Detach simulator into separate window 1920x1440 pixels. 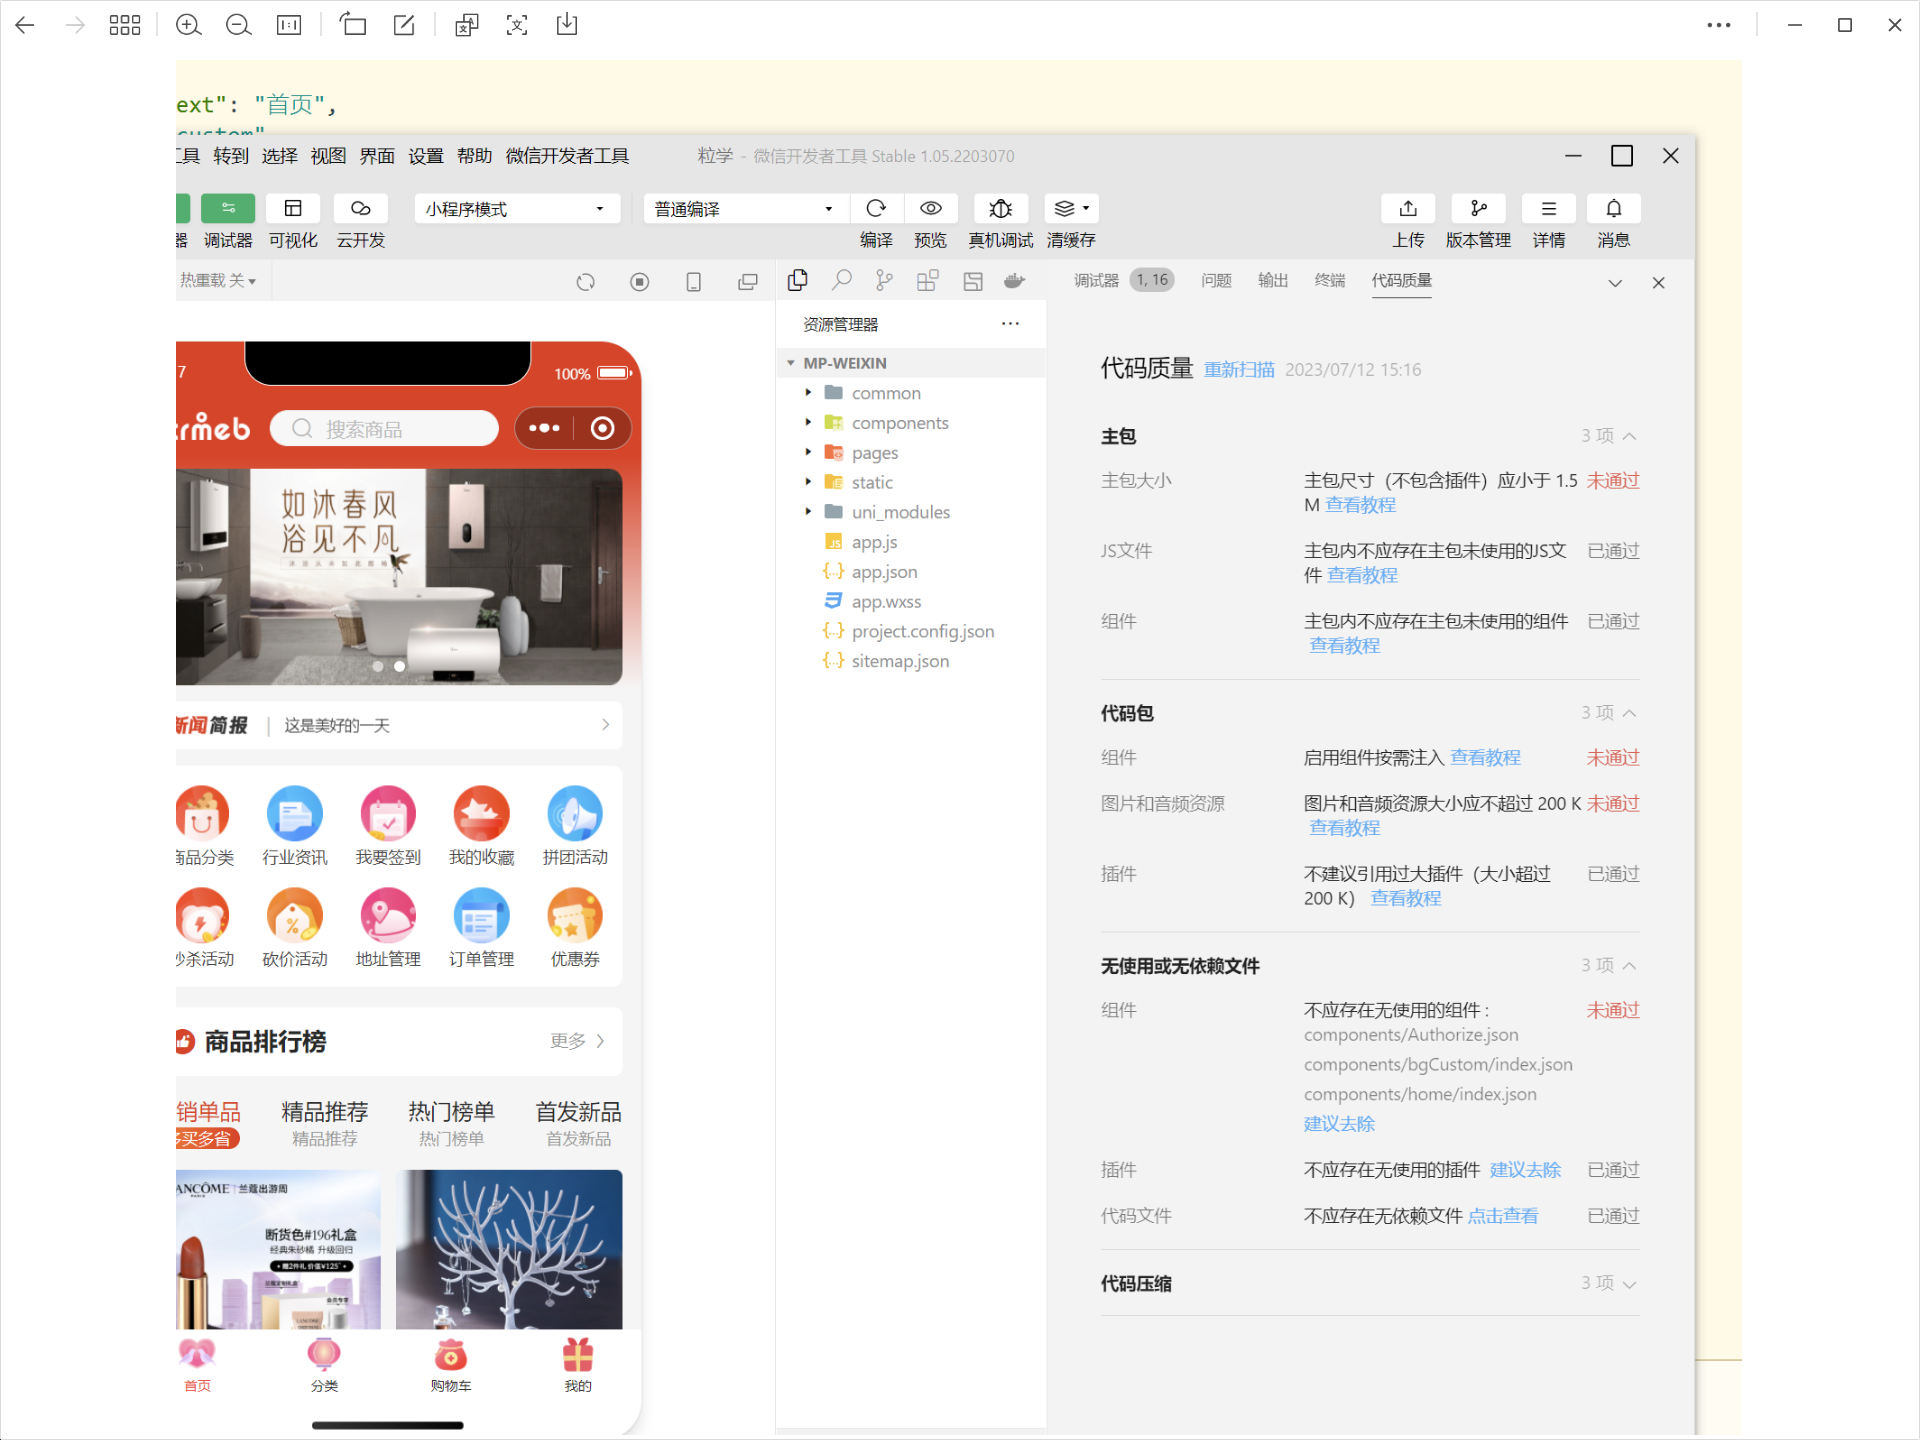point(748,282)
